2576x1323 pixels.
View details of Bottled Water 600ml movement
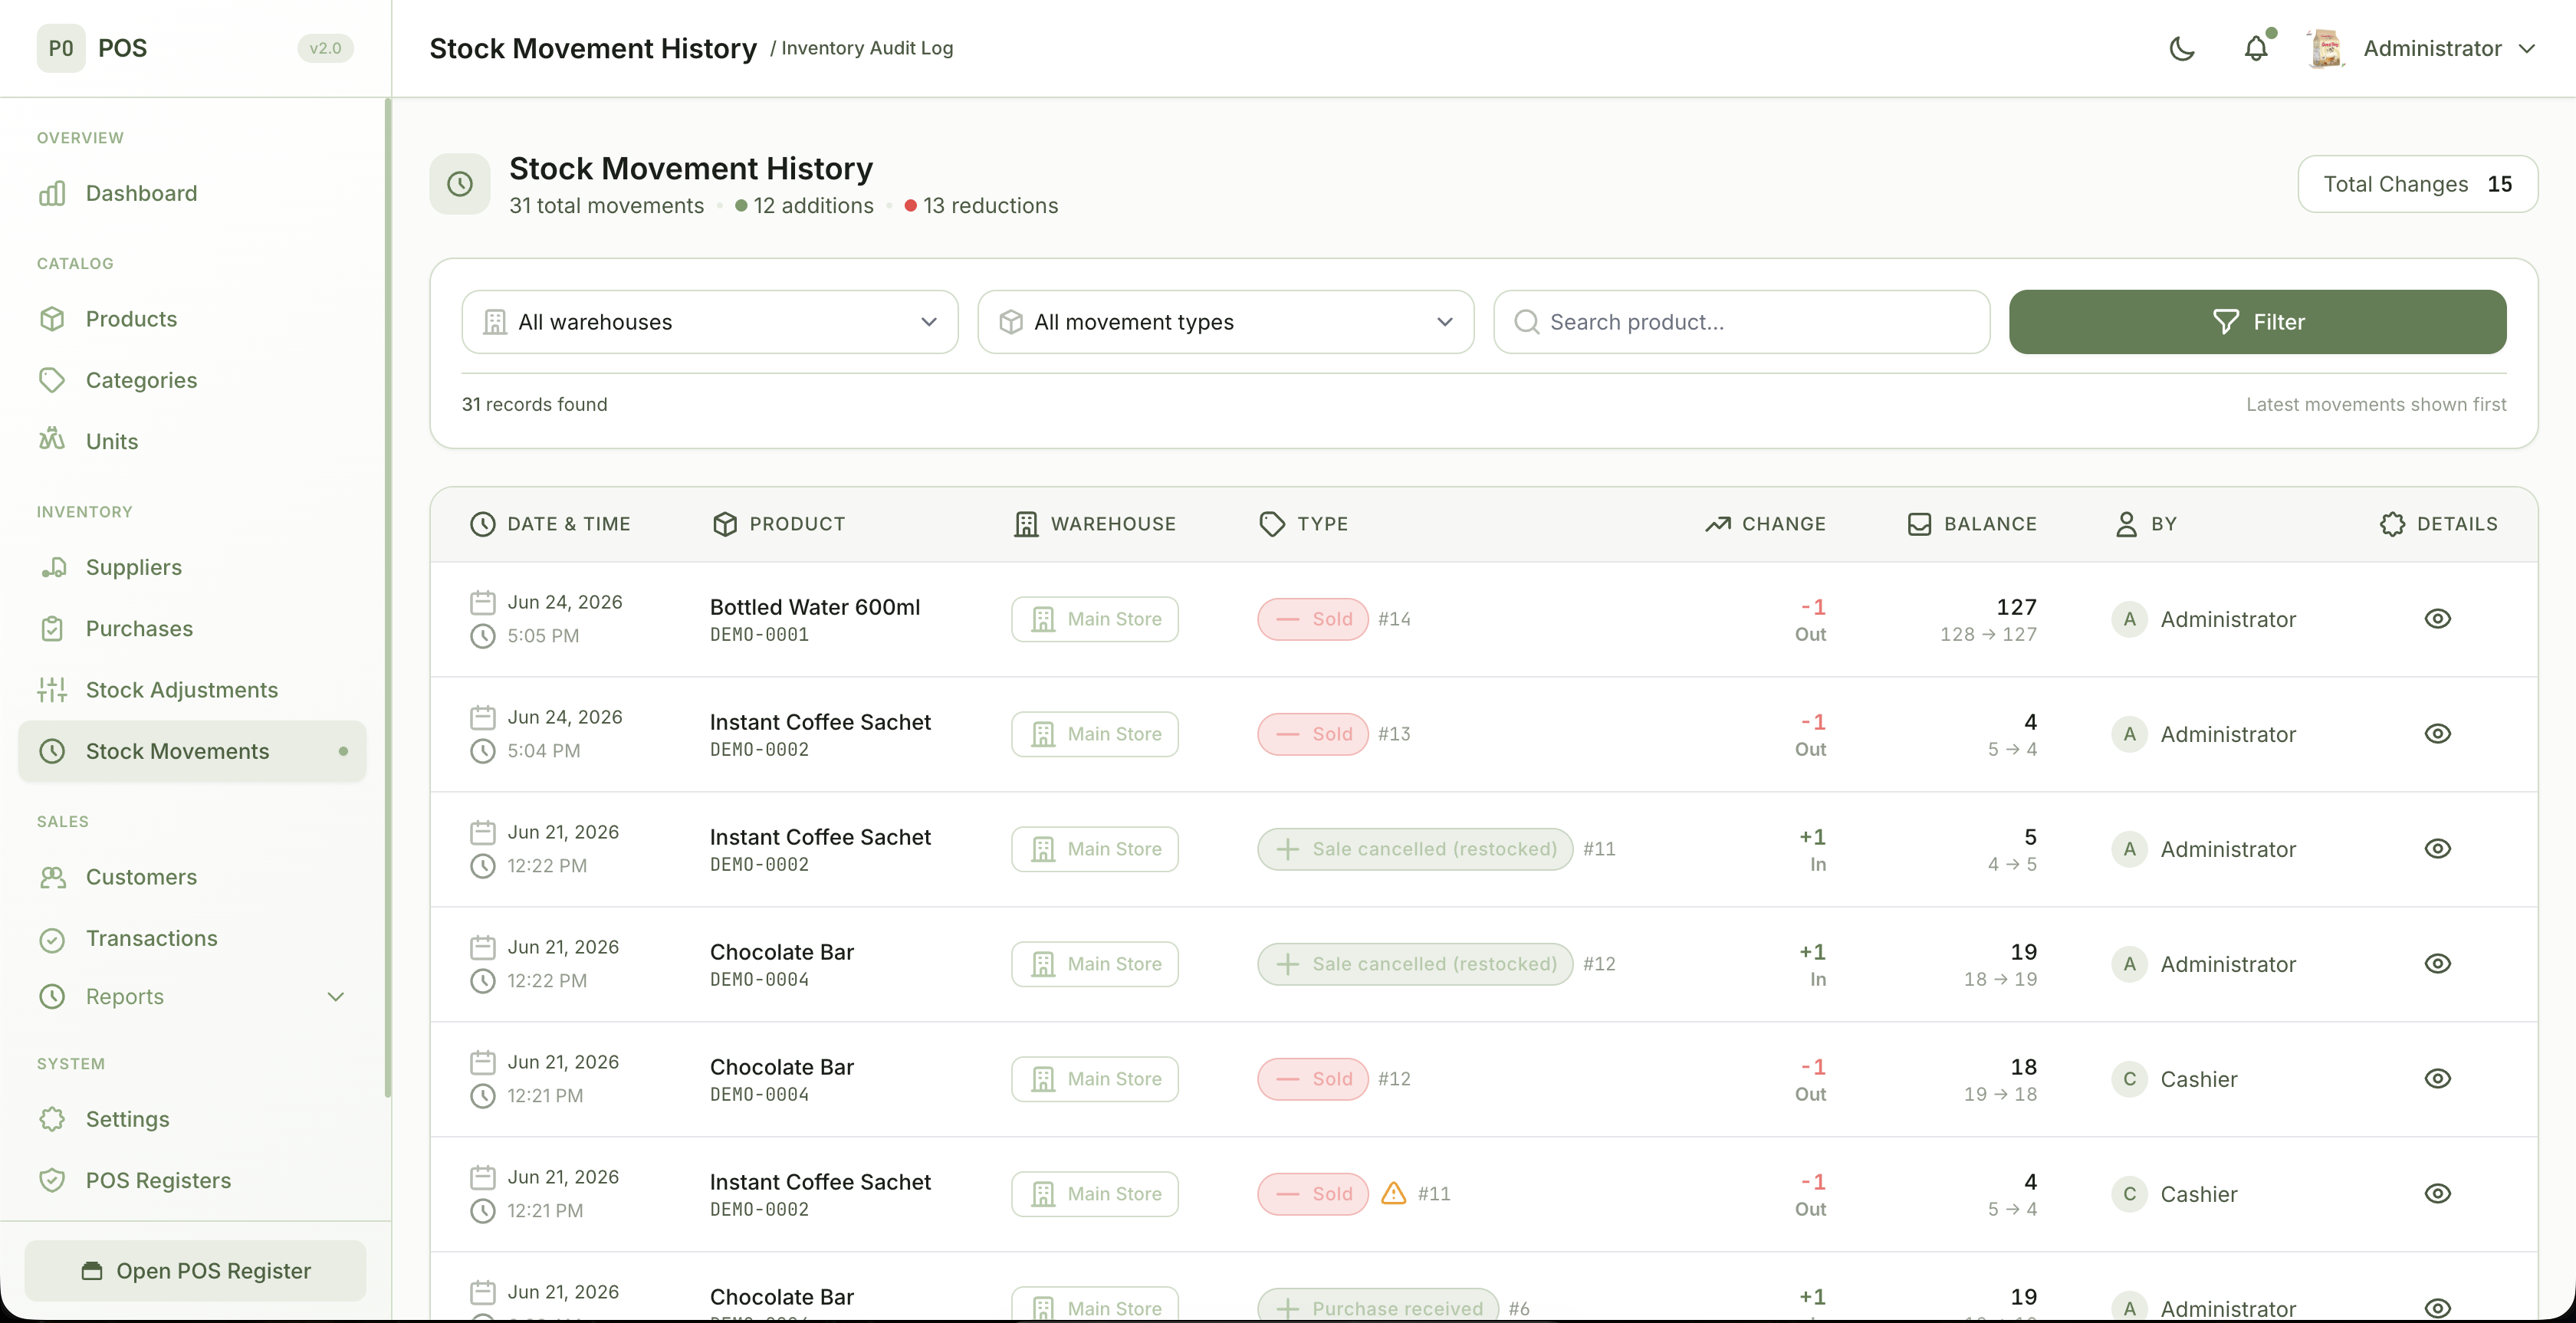coord(2437,619)
